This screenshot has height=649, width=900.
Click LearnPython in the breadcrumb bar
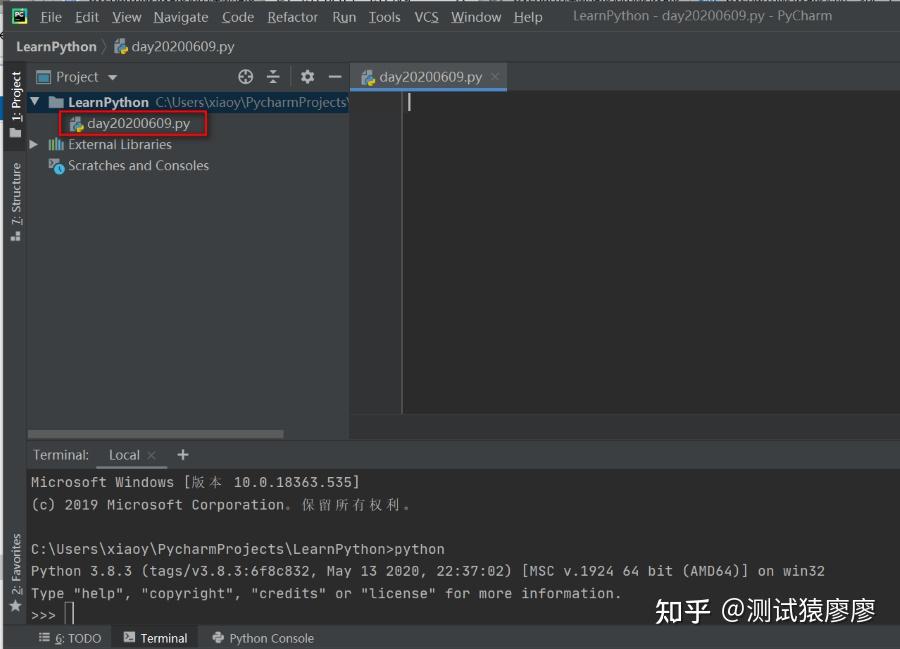coord(56,46)
